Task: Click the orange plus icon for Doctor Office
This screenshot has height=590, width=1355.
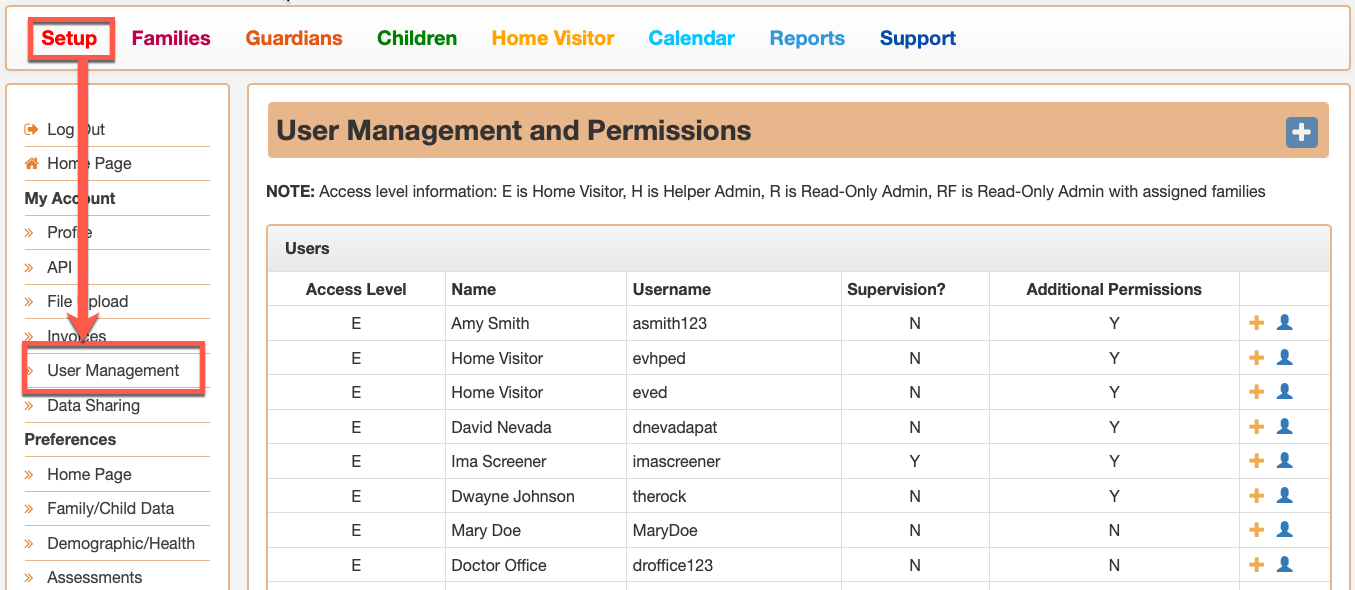Action: 1257,565
